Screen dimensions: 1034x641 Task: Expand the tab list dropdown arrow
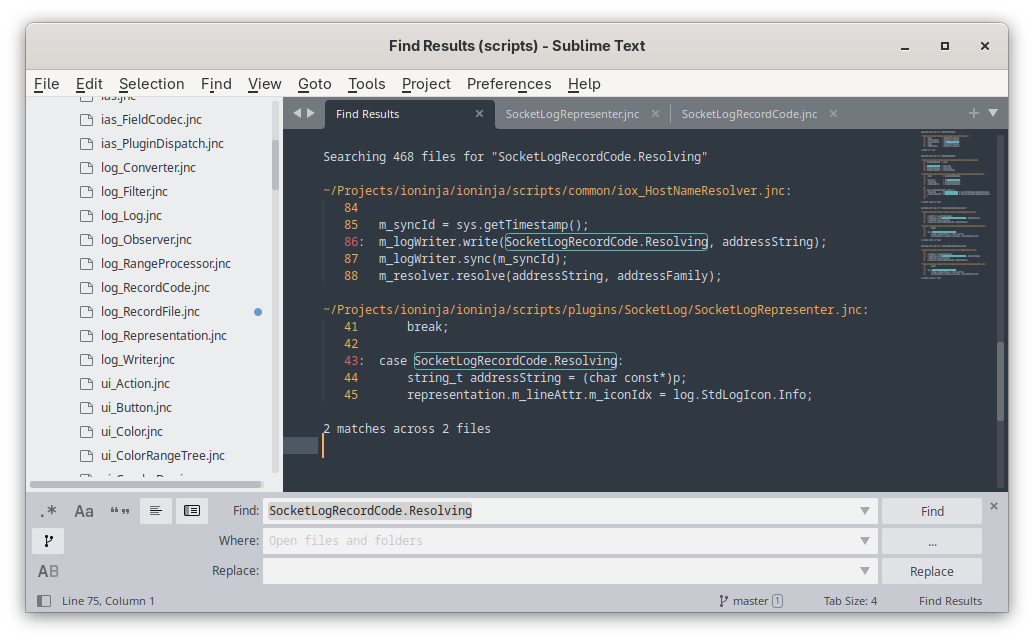click(x=993, y=113)
